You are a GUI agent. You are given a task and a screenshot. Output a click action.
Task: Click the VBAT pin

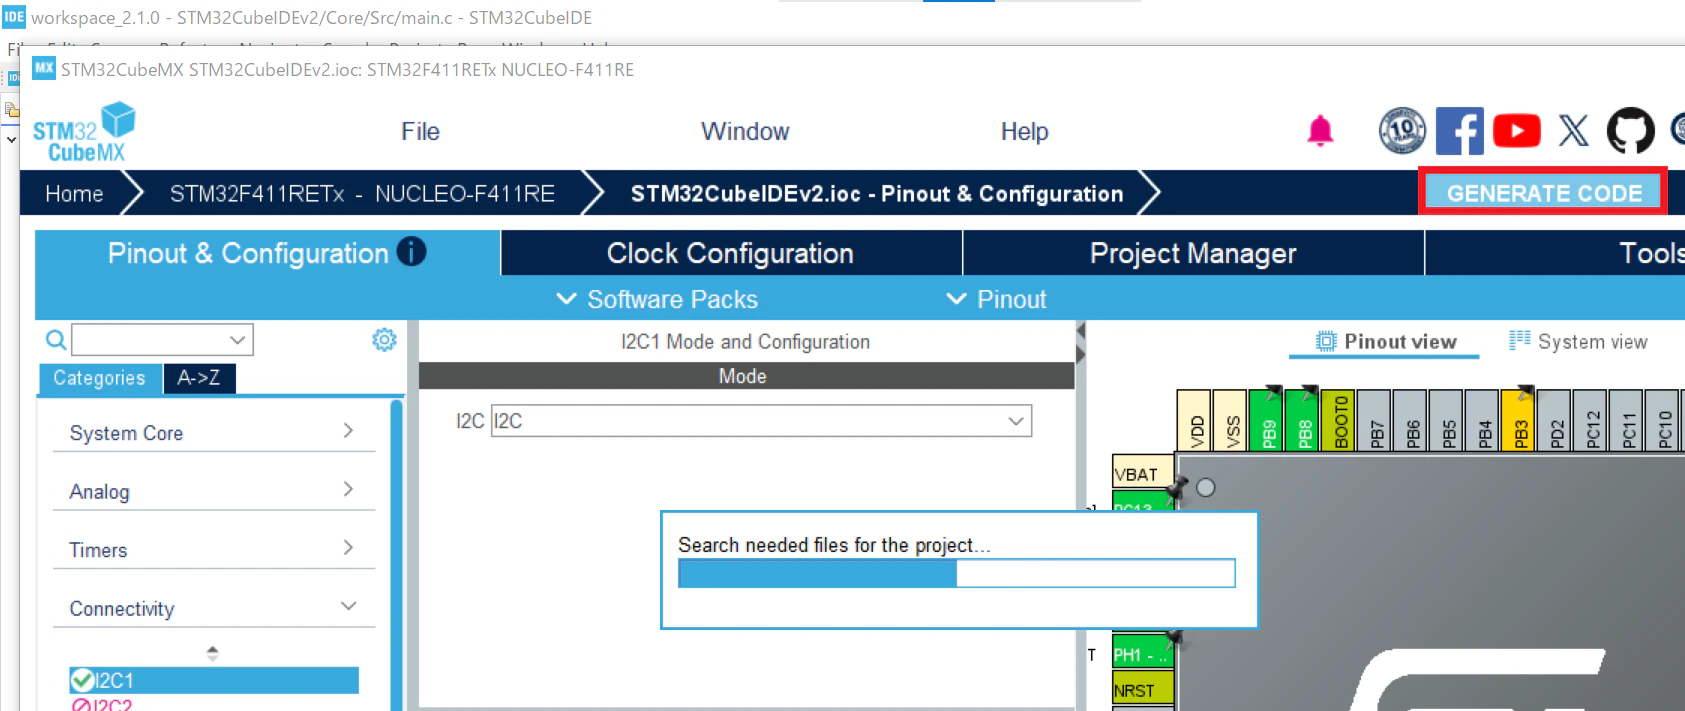pos(1143,473)
